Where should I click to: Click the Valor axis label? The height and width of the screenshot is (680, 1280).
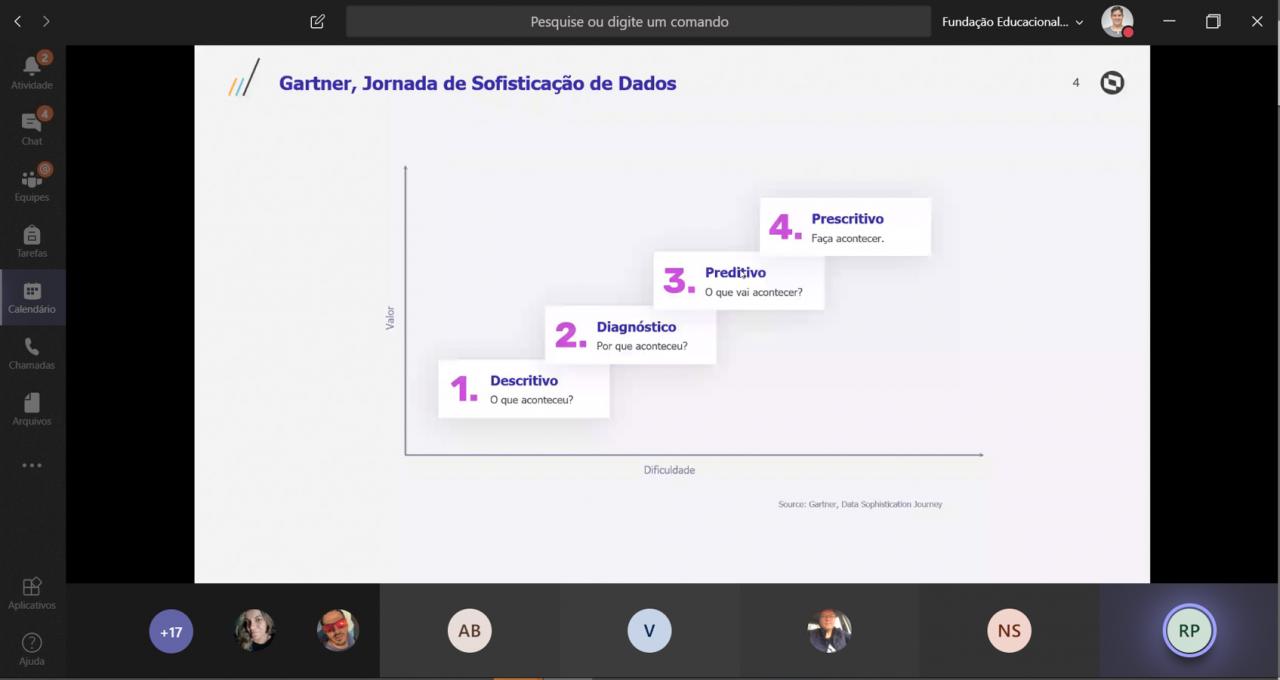(x=390, y=318)
